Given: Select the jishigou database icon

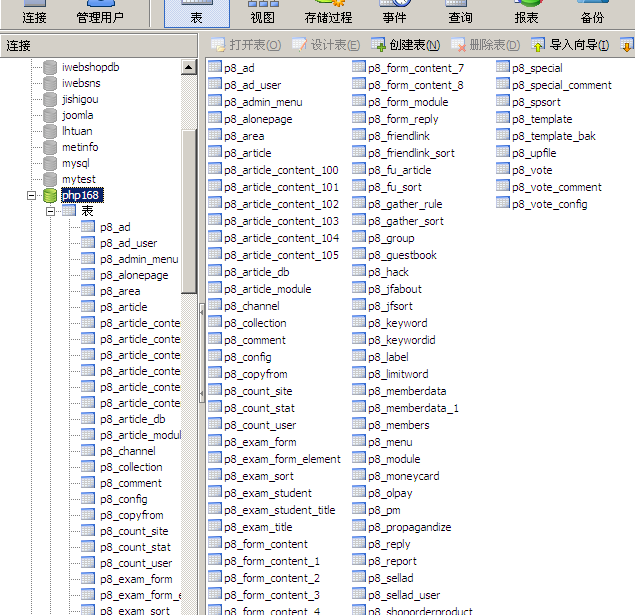Looking at the screenshot, I should (50, 99).
